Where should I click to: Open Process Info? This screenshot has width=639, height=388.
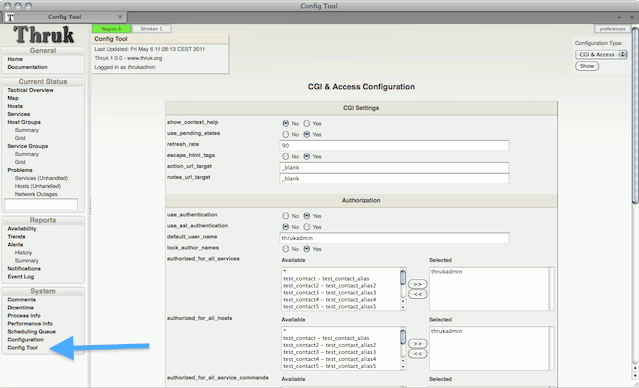pos(24,315)
